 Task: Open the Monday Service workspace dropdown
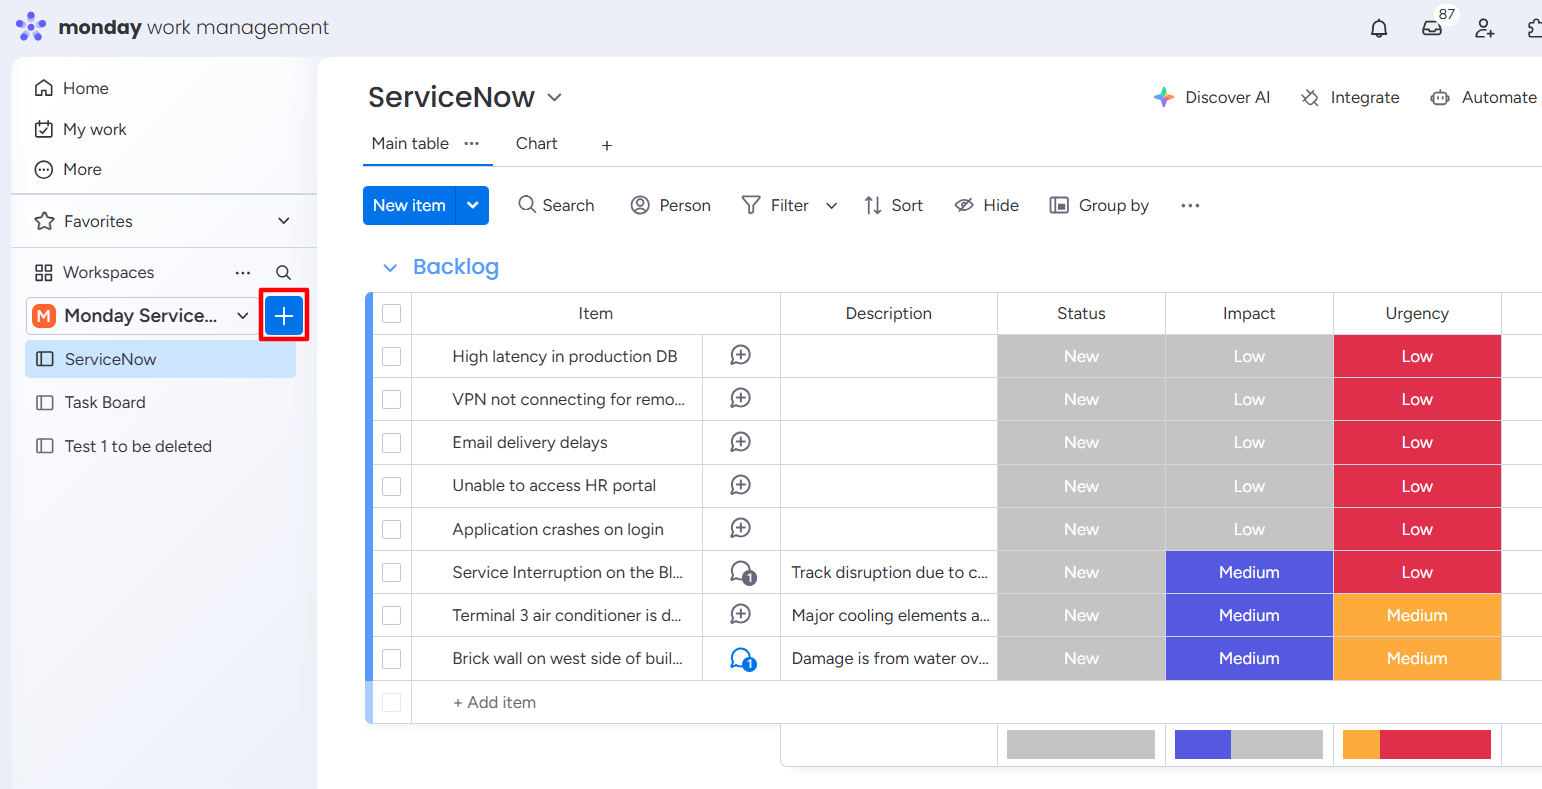click(243, 316)
